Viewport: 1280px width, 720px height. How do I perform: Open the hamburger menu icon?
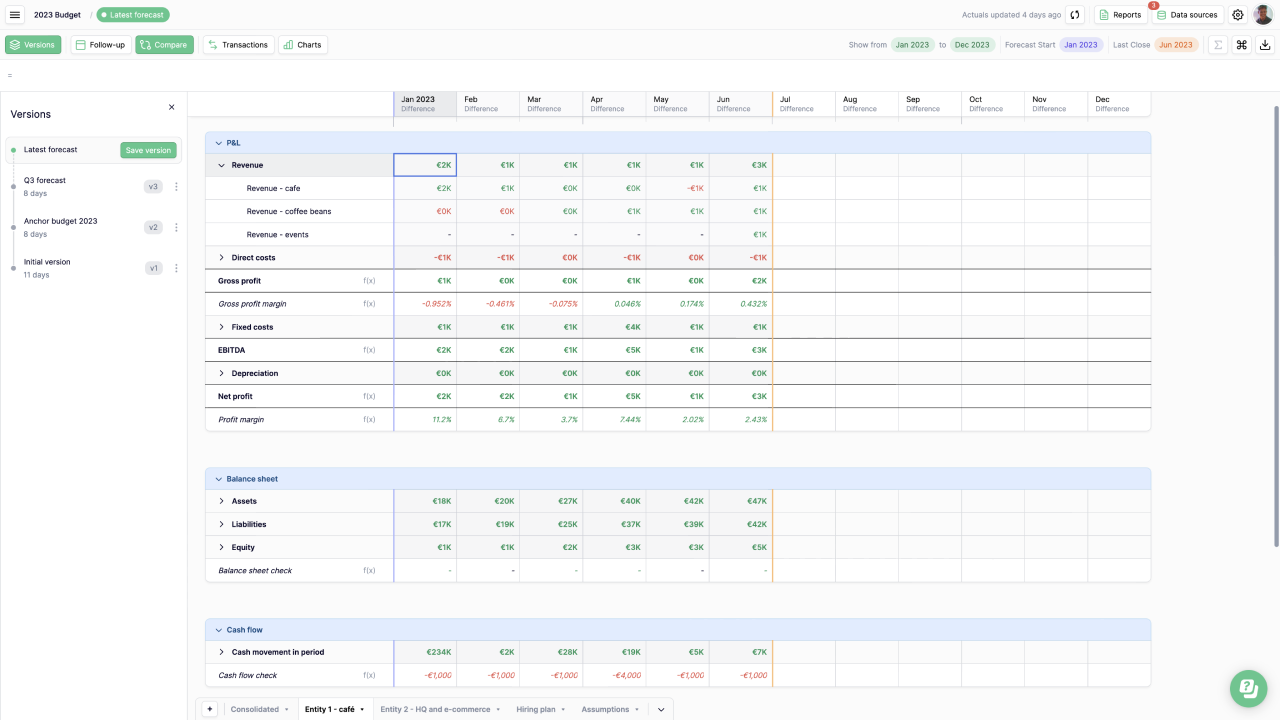coord(15,15)
